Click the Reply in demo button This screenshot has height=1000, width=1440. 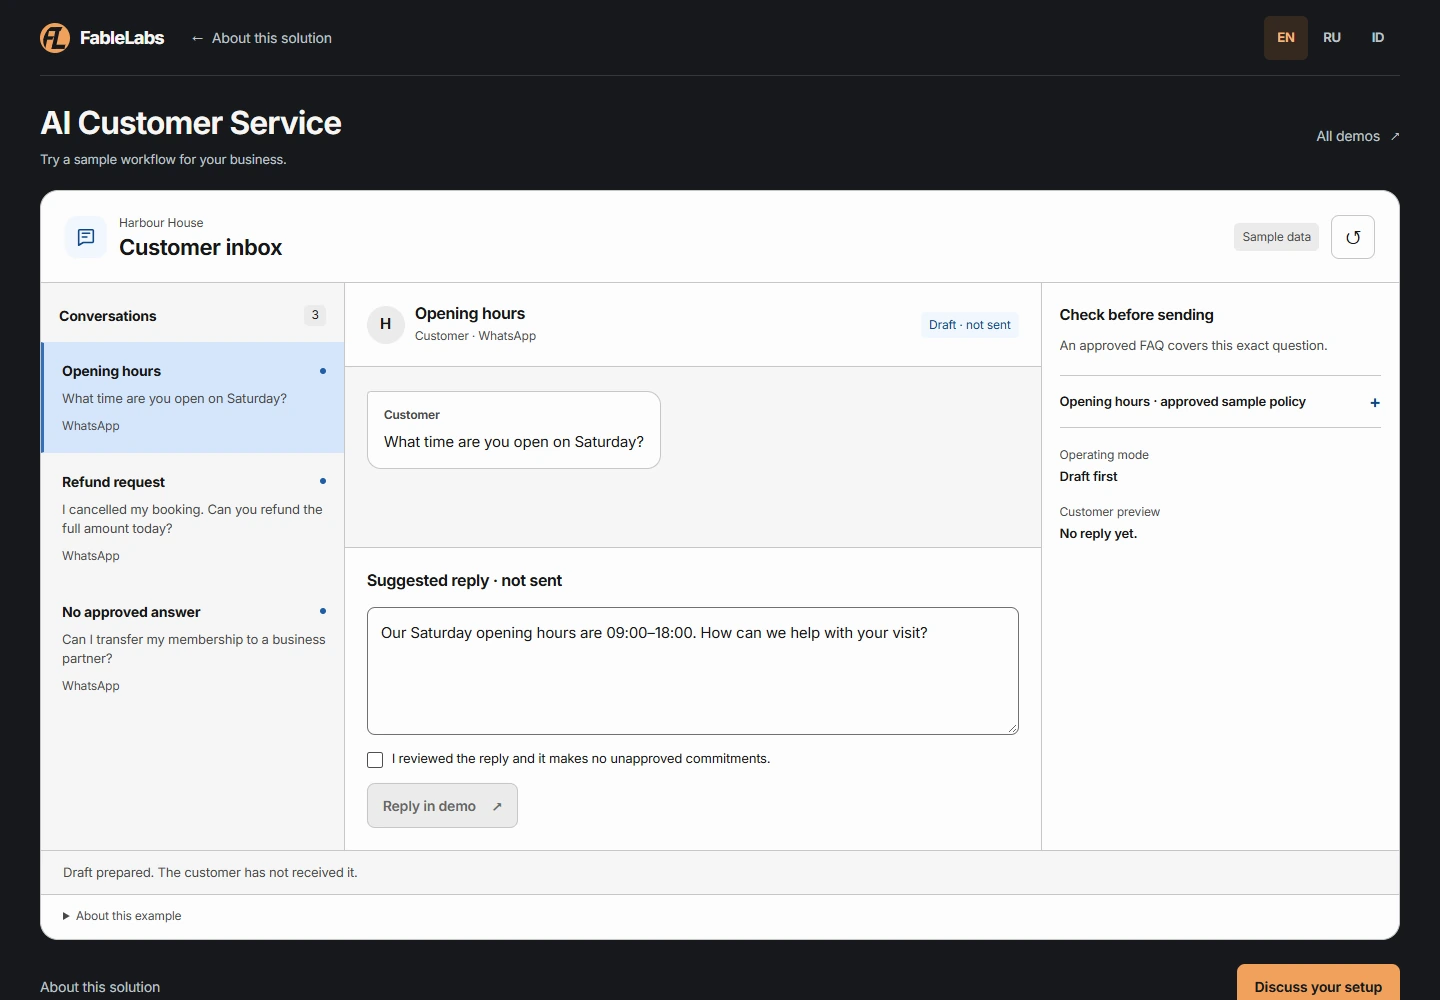click(442, 806)
